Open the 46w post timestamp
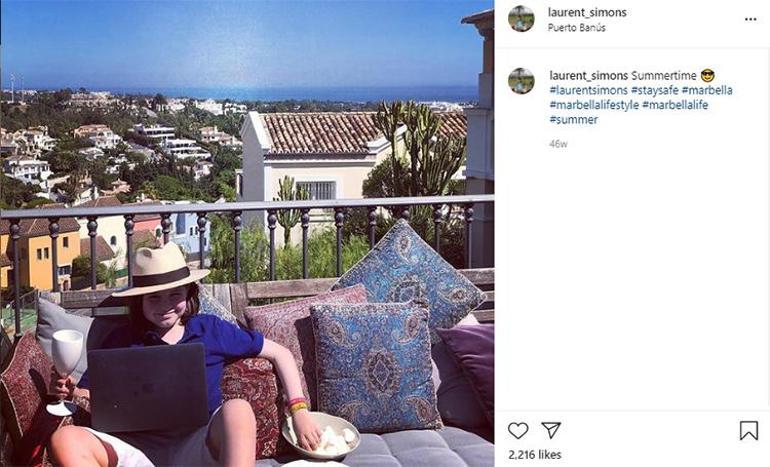 [x=558, y=144]
